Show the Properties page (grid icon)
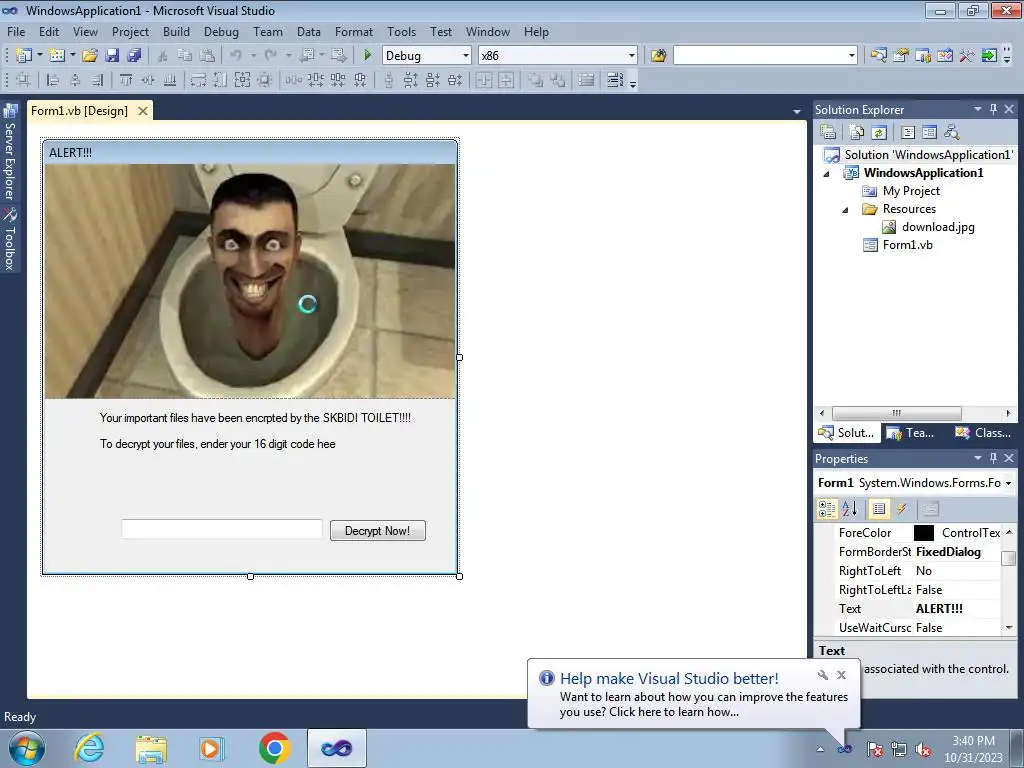The width and height of the screenshot is (1024, 768). pos(879,509)
